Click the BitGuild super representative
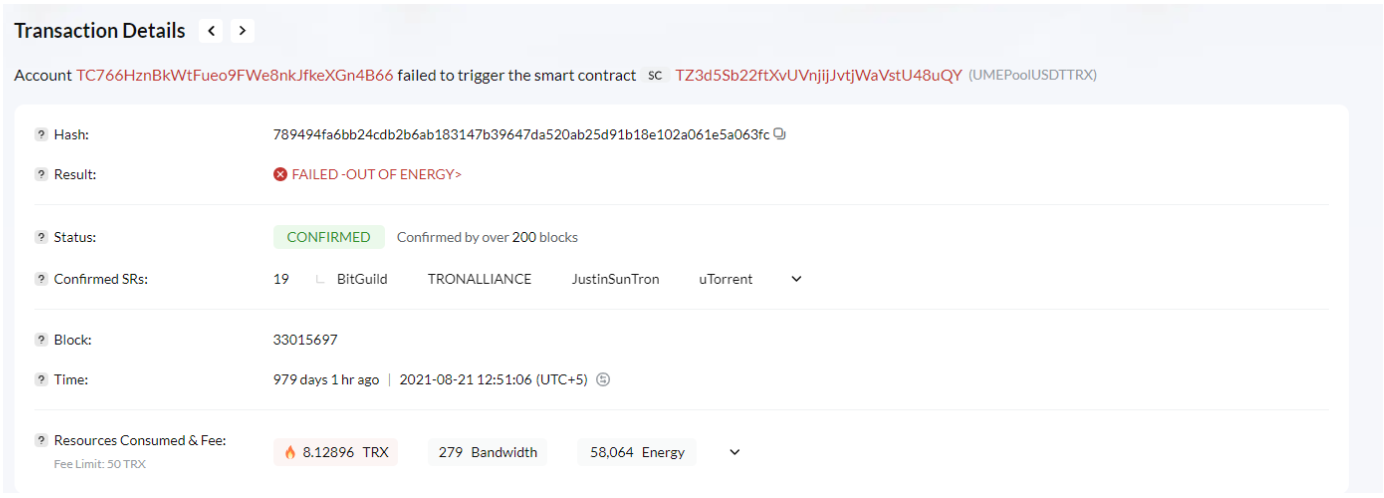 pyautogui.click(x=362, y=279)
